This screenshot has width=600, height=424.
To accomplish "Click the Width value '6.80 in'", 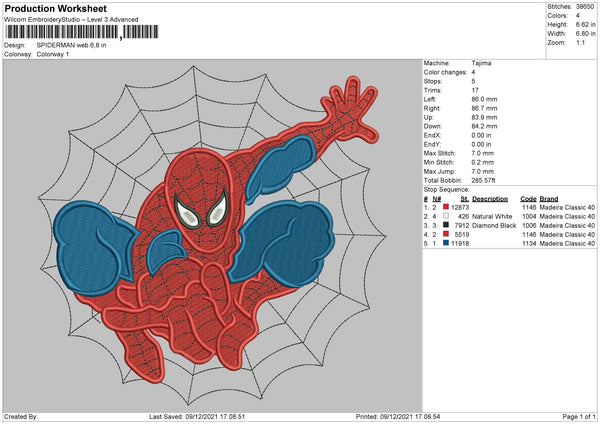I will click(585, 34).
